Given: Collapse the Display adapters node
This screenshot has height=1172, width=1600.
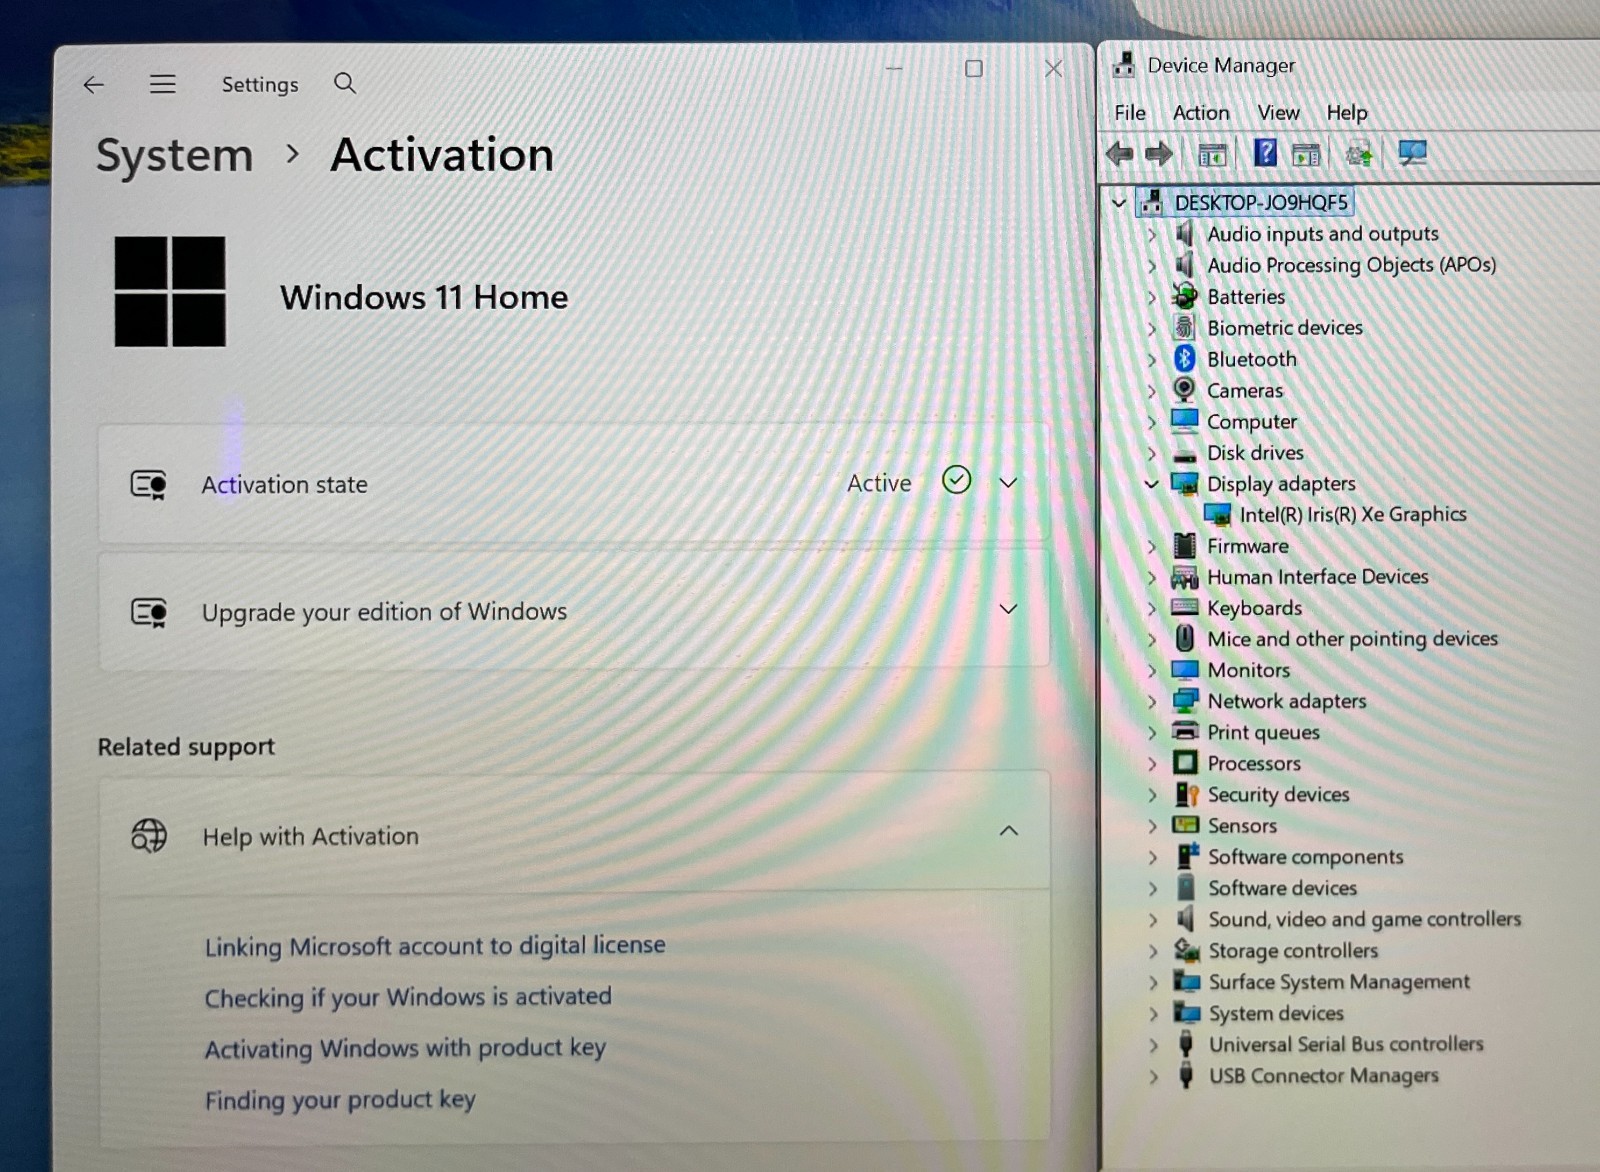Looking at the screenshot, I should click(x=1151, y=483).
